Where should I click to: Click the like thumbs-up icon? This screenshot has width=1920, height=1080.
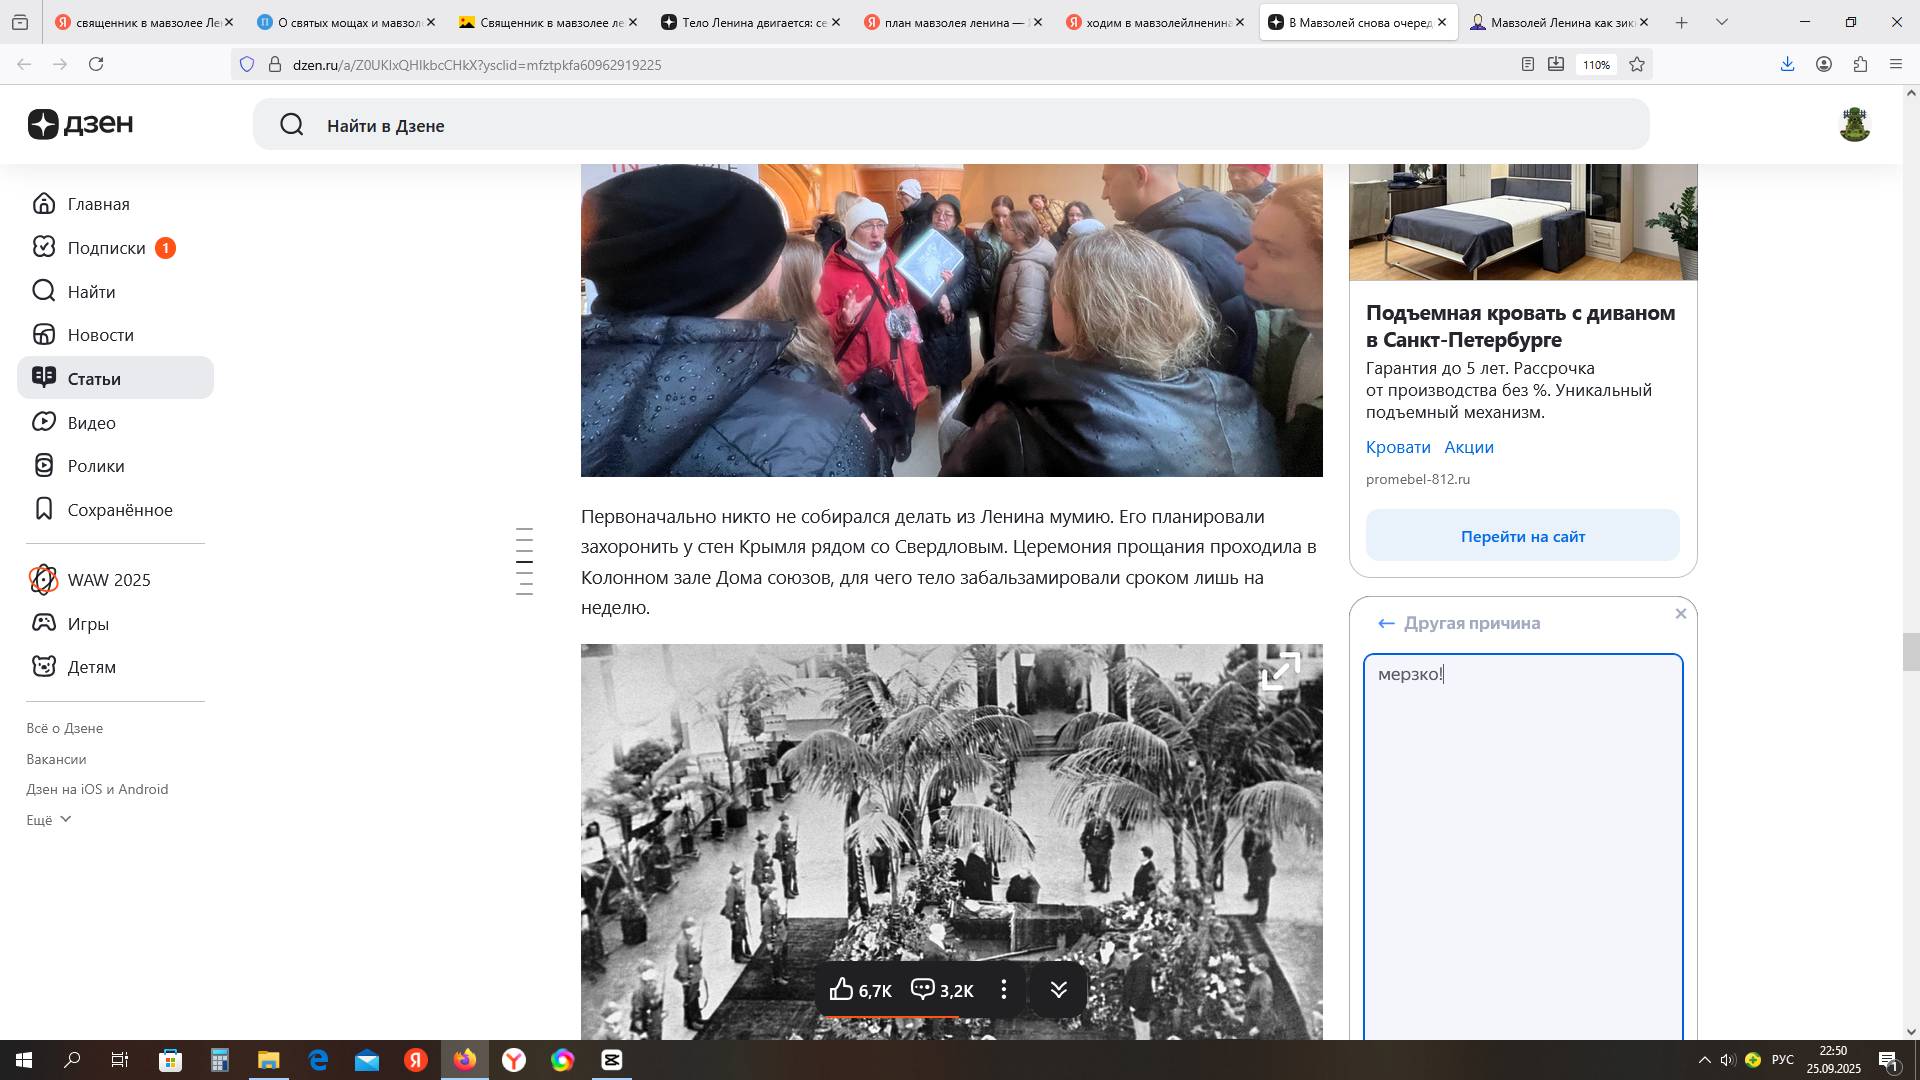(x=841, y=990)
